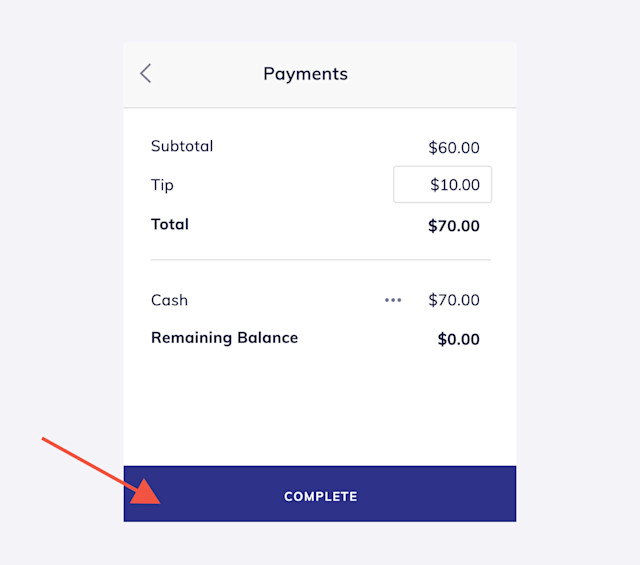Viewport: 640px width, 565px height.
Task: Select the Cash payment row label
Action: (x=169, y=300)
